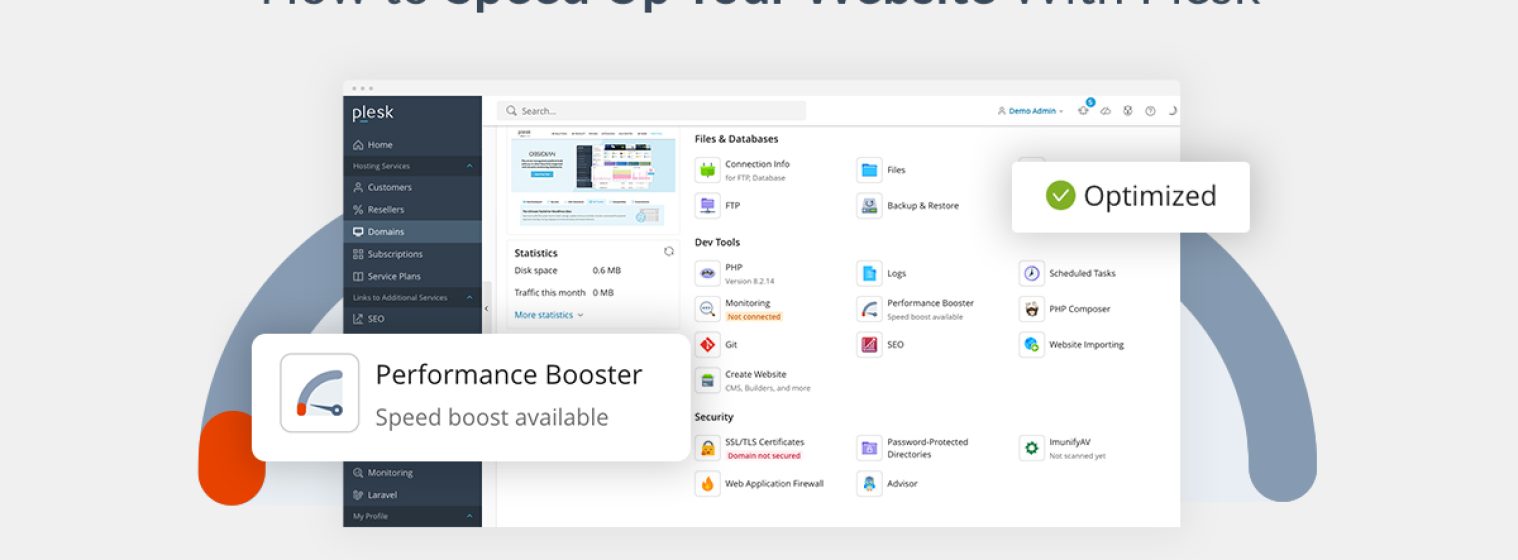Open Scheduled Tasks clock icon
This screenshot has height=560, width=1518.
(x=1031, y=273)
